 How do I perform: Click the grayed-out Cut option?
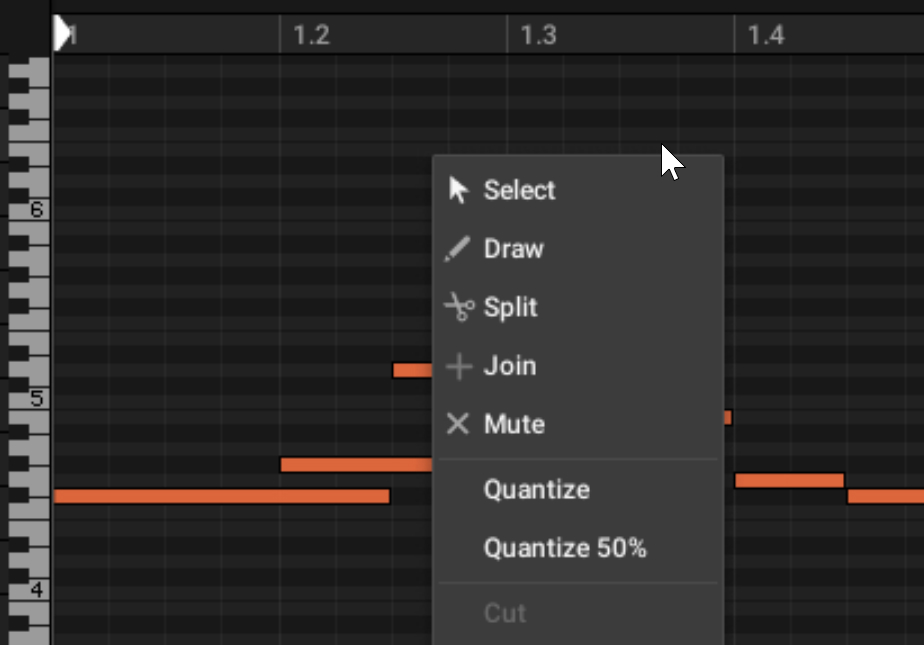point(504,614)
